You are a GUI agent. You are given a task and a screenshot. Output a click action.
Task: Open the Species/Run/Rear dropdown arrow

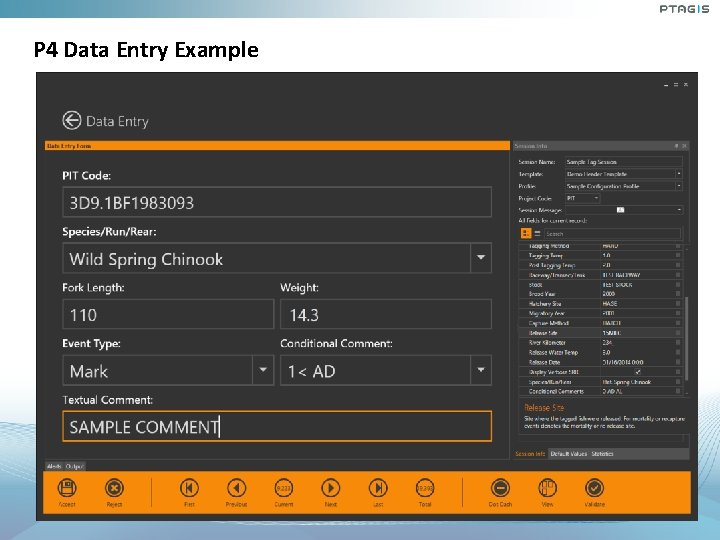click(x=481, y=258)
